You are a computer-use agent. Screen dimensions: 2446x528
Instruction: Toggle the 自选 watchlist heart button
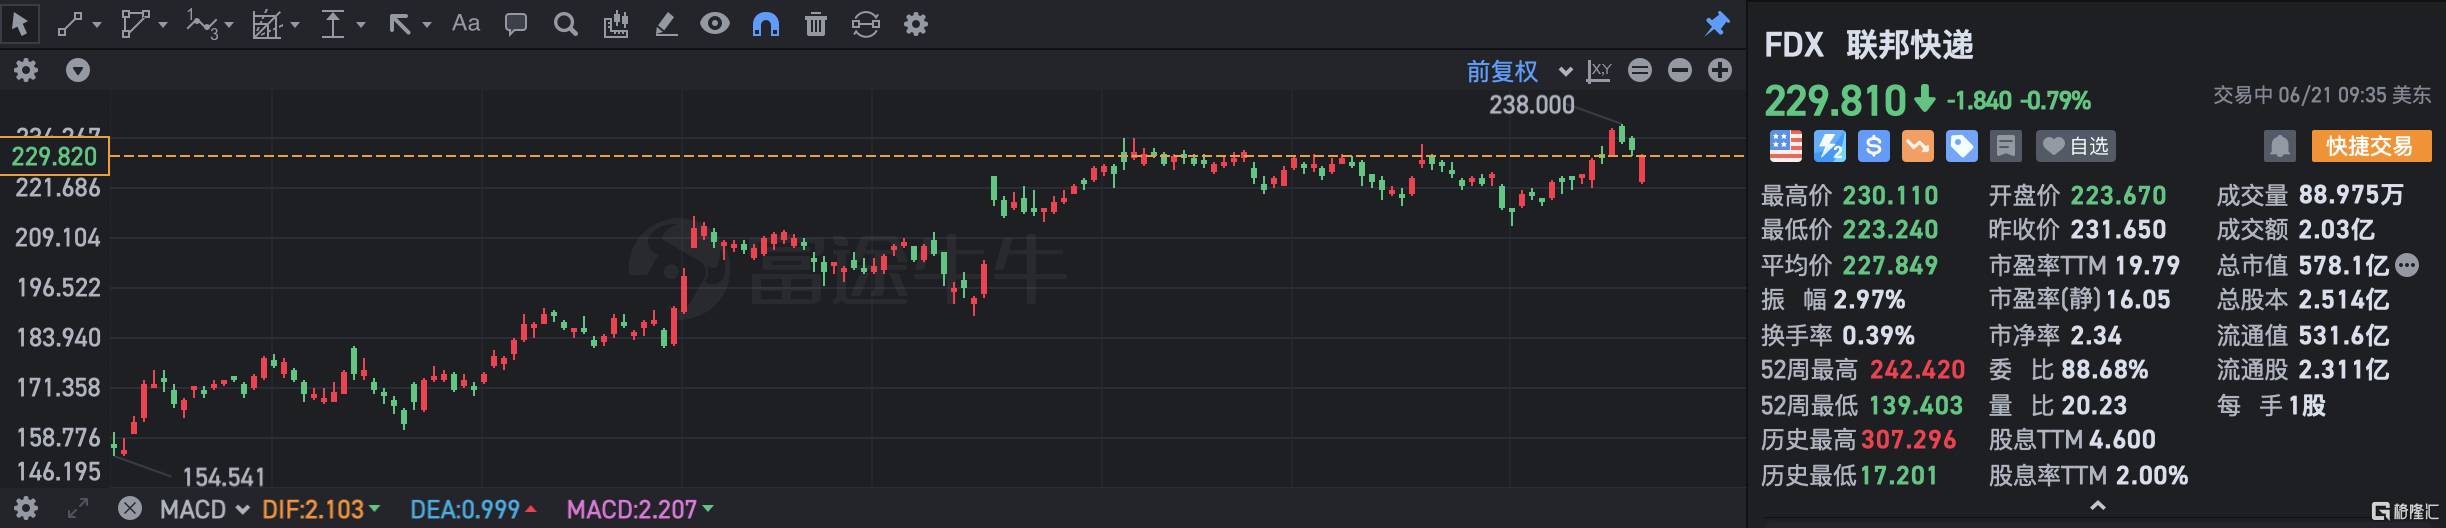coord(2075,147)
